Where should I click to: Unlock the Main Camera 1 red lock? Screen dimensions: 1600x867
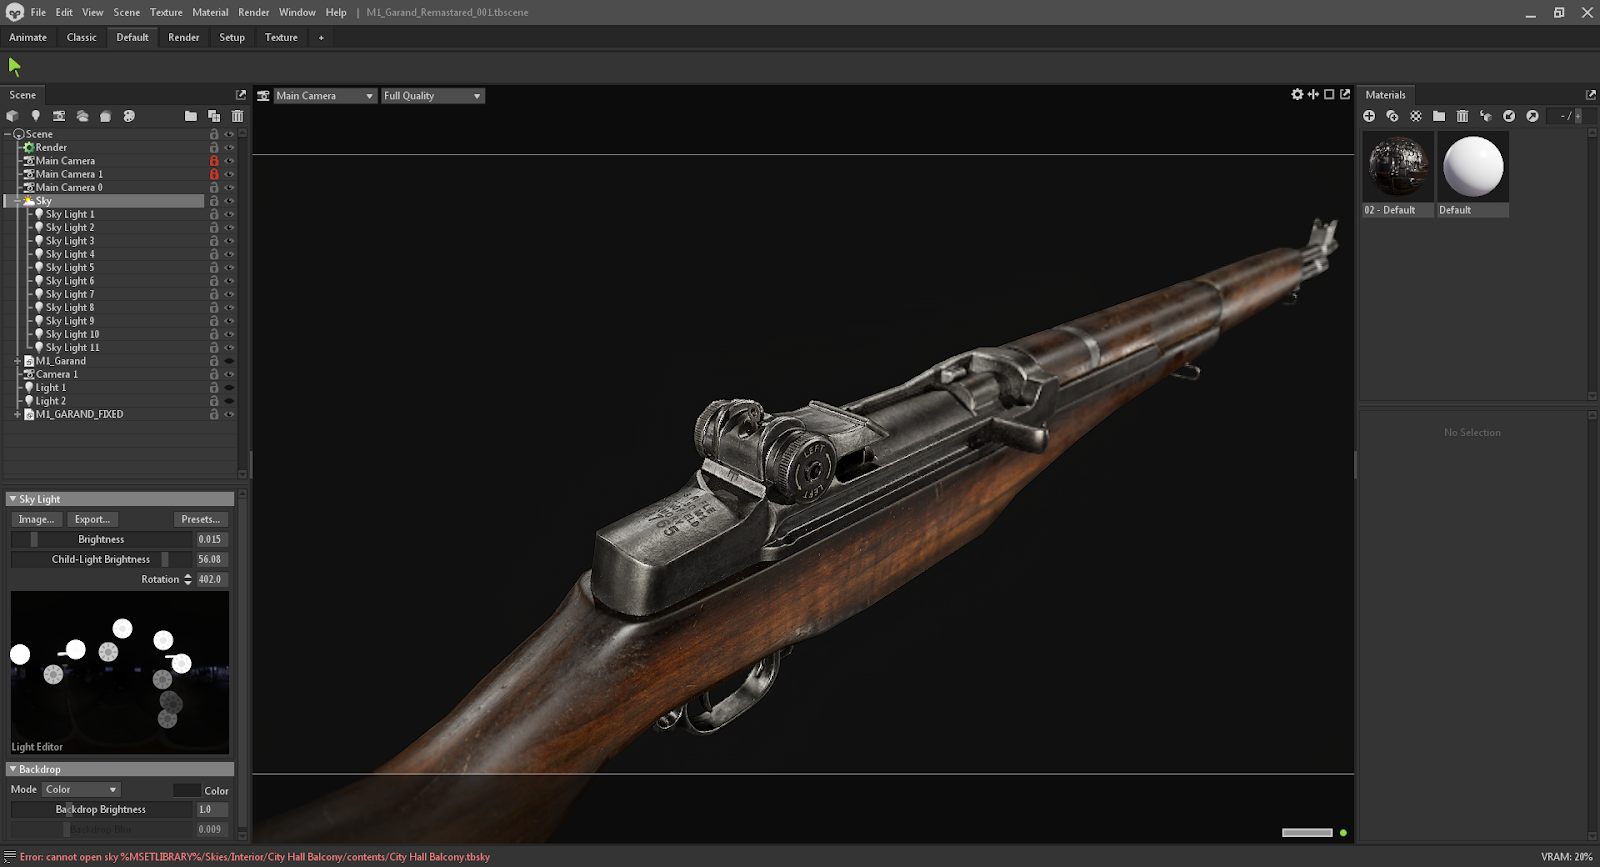point(214,174)
